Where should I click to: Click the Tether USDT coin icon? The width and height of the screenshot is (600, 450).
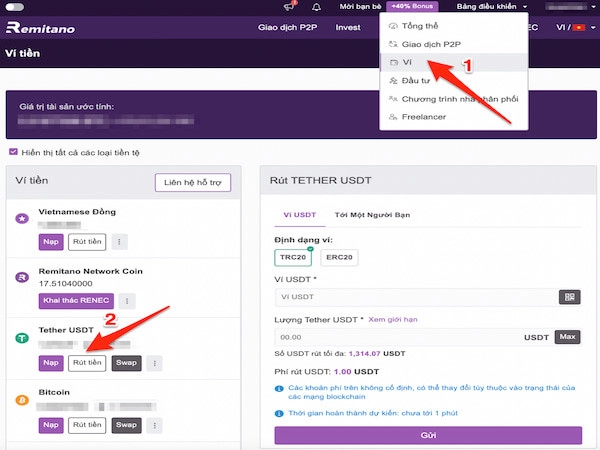click(22, 338)
